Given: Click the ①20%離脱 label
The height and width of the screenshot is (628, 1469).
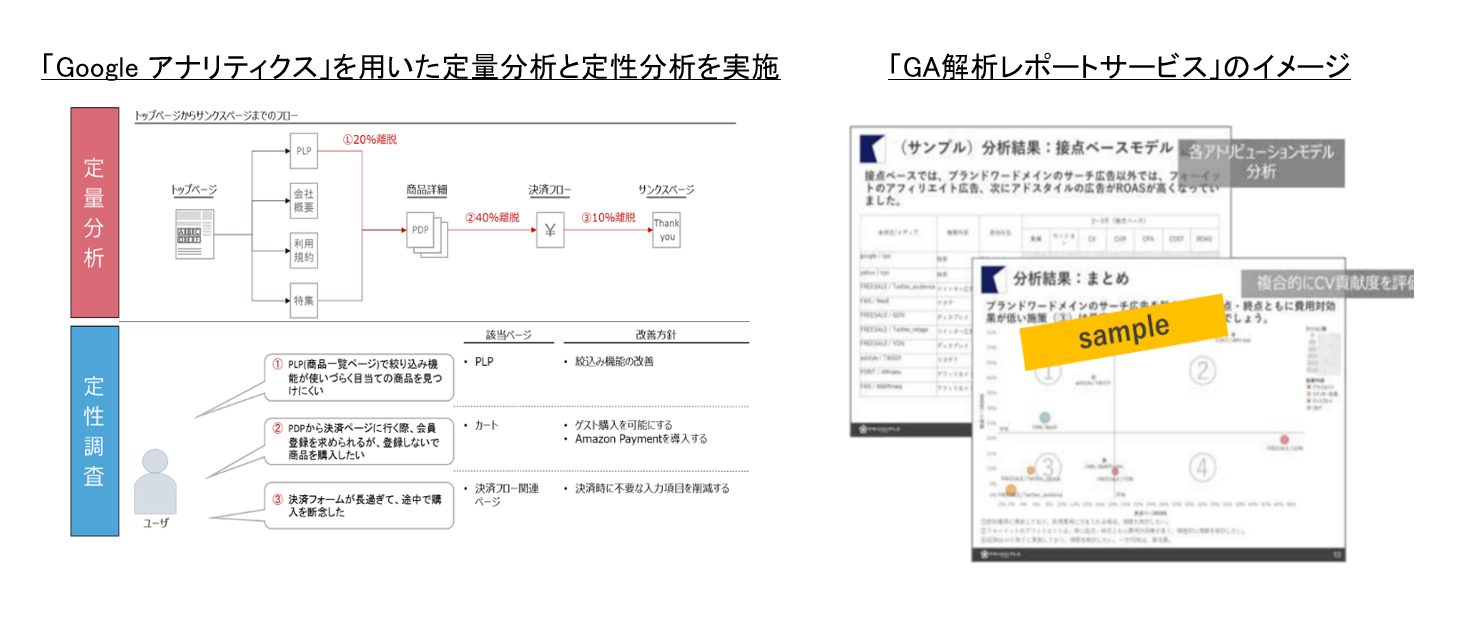Looking at the screenshot, I should click(370, 140).
